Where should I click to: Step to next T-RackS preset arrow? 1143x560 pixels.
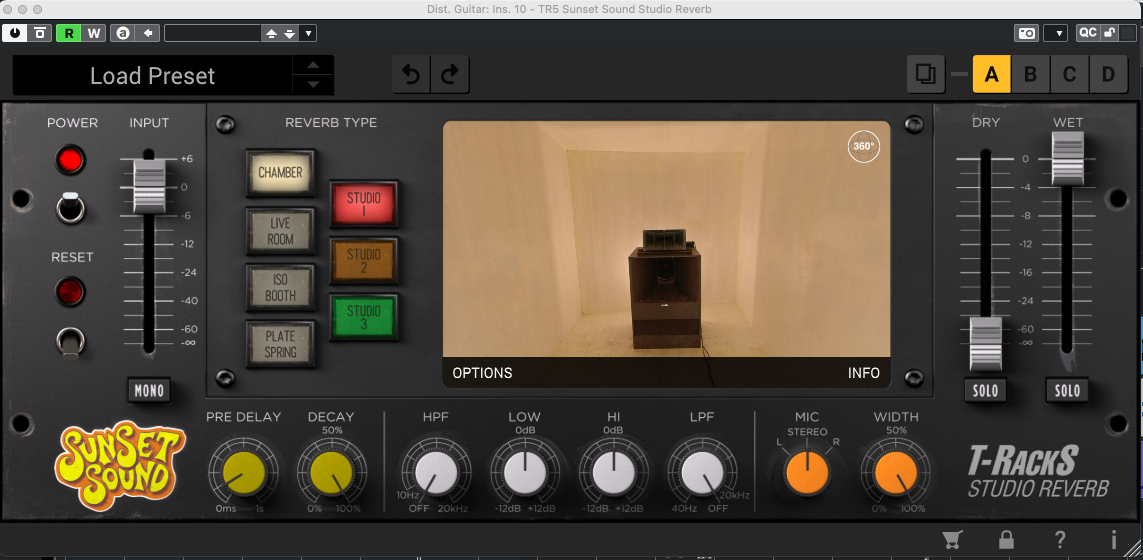[313, 85]
